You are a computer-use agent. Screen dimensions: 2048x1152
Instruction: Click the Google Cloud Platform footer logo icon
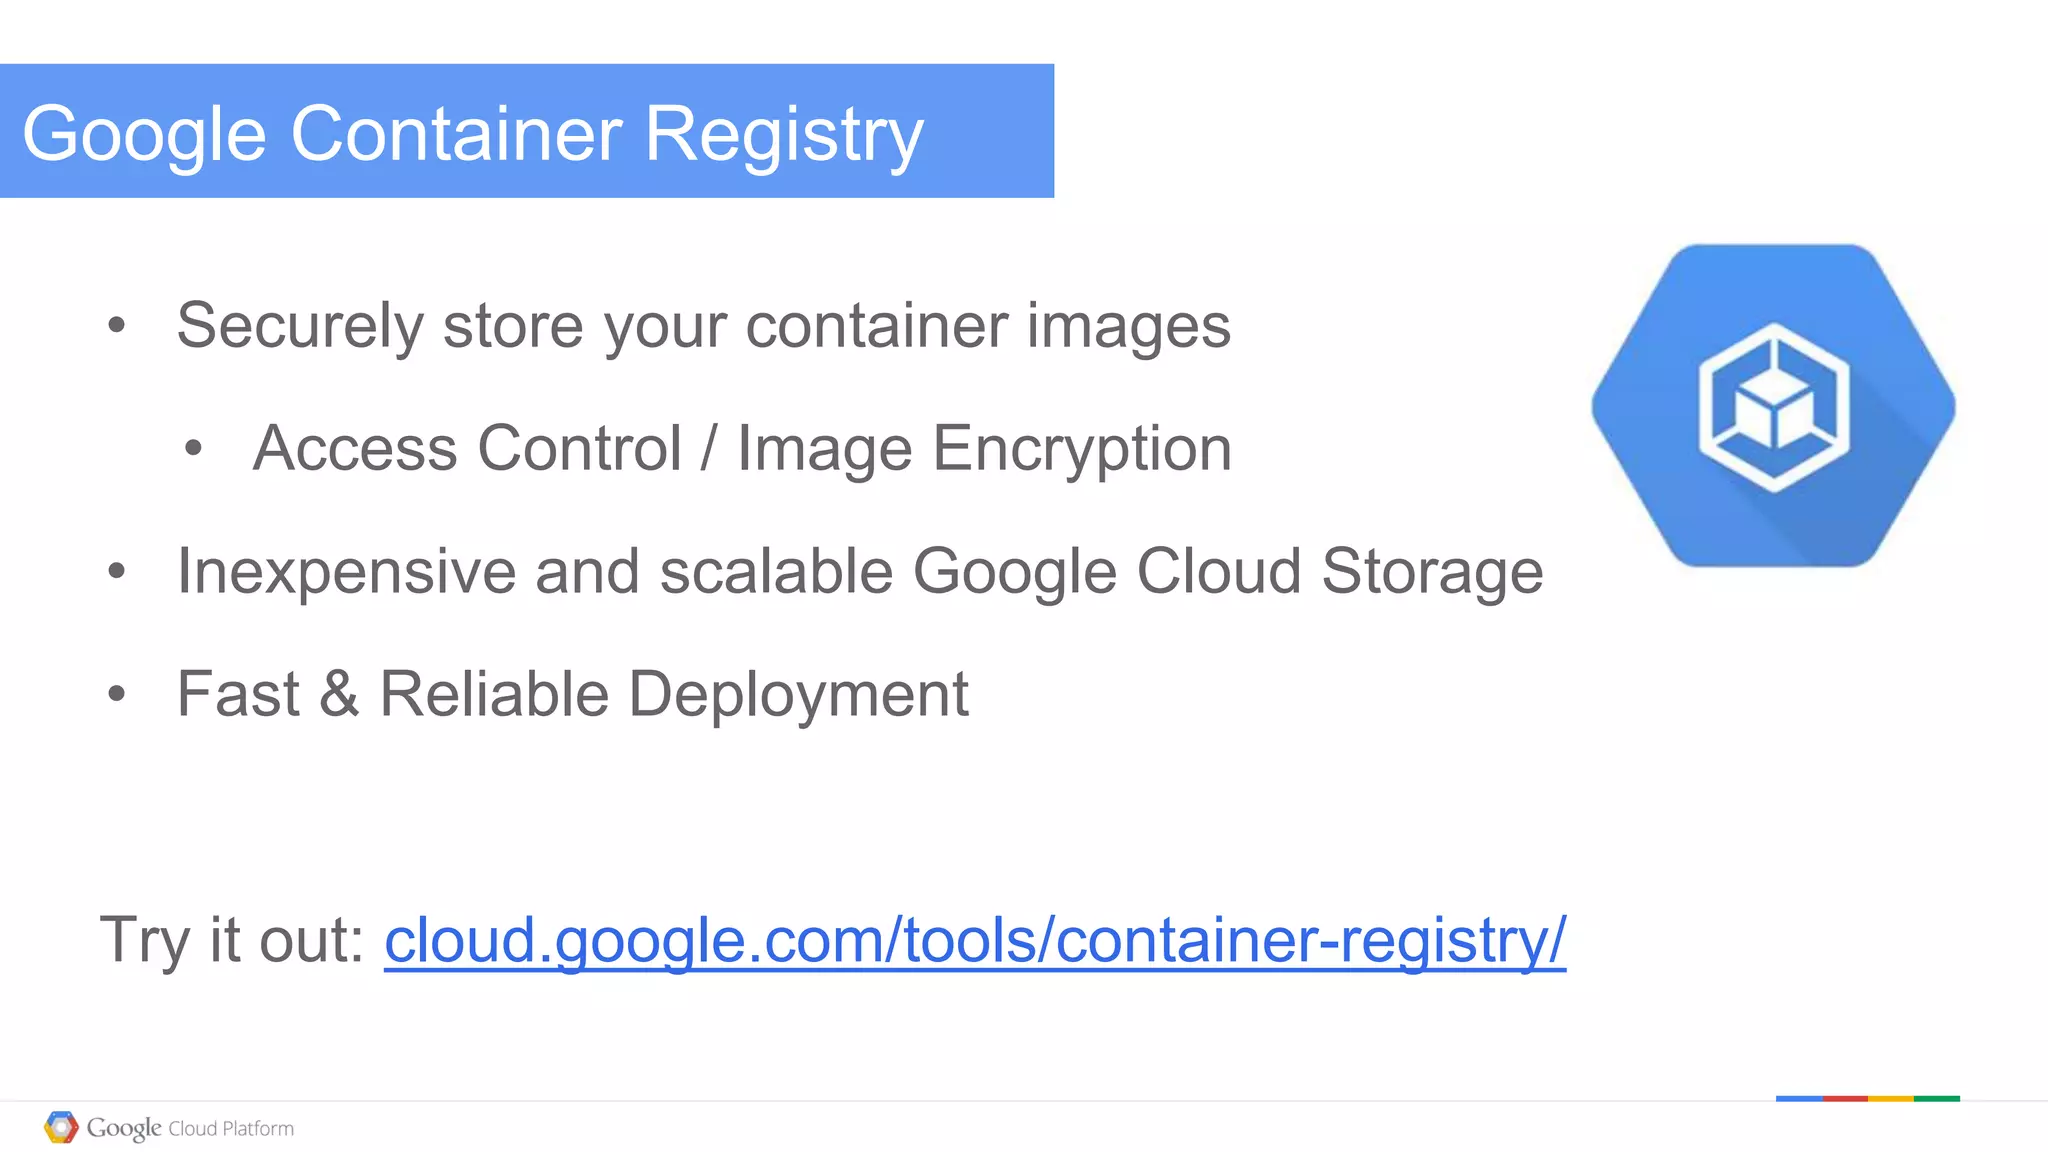(61, 1127)
